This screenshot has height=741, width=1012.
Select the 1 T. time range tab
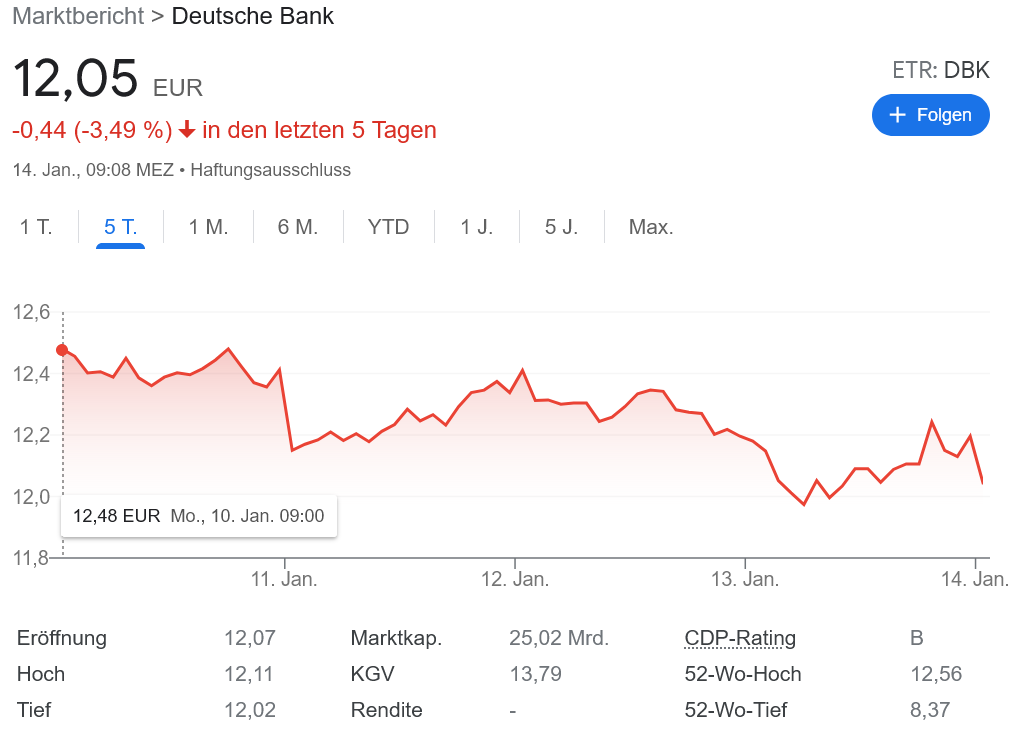tap(36, 227)
